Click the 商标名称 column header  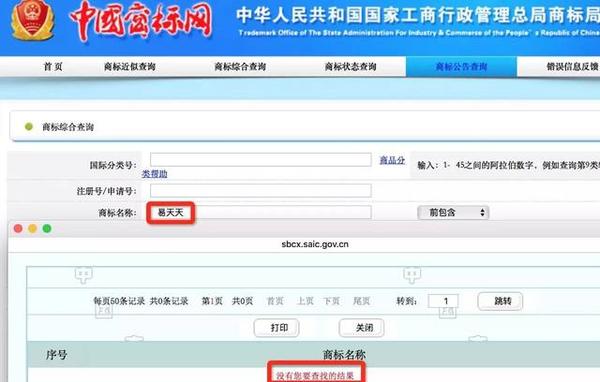pyautogui.click(x=344, y=355)
